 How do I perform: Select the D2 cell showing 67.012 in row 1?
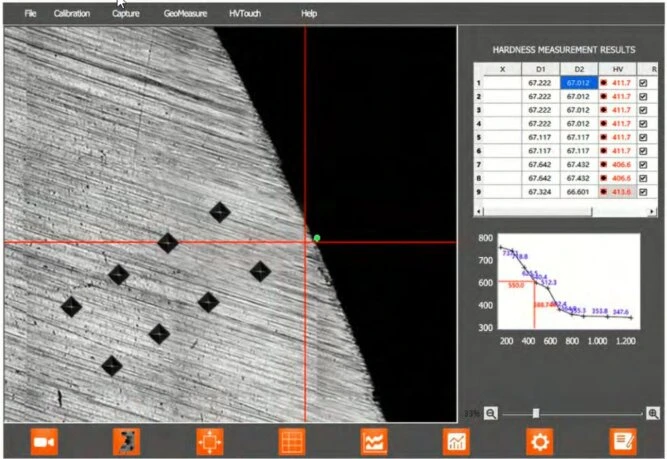pyautogui.click(x=578, y=84)
